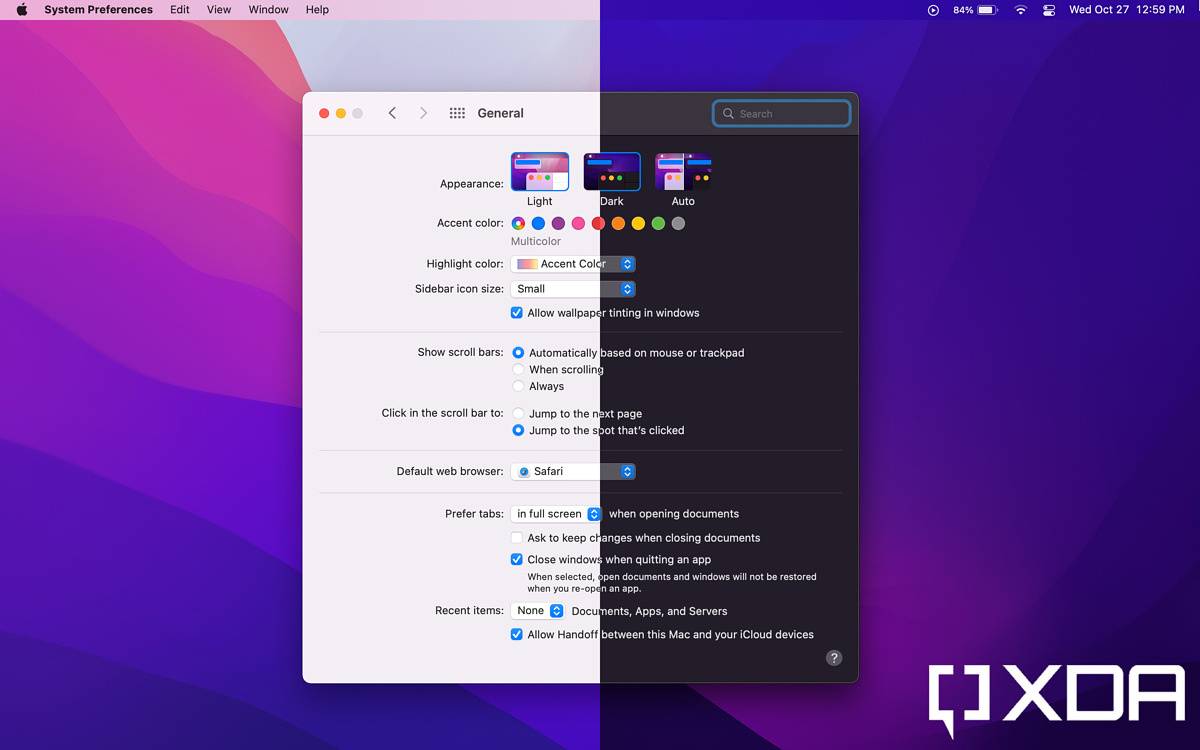Open the Apple menu
Screen dimensions: 1200x750
pyautogui.click(x=22, y=10)
